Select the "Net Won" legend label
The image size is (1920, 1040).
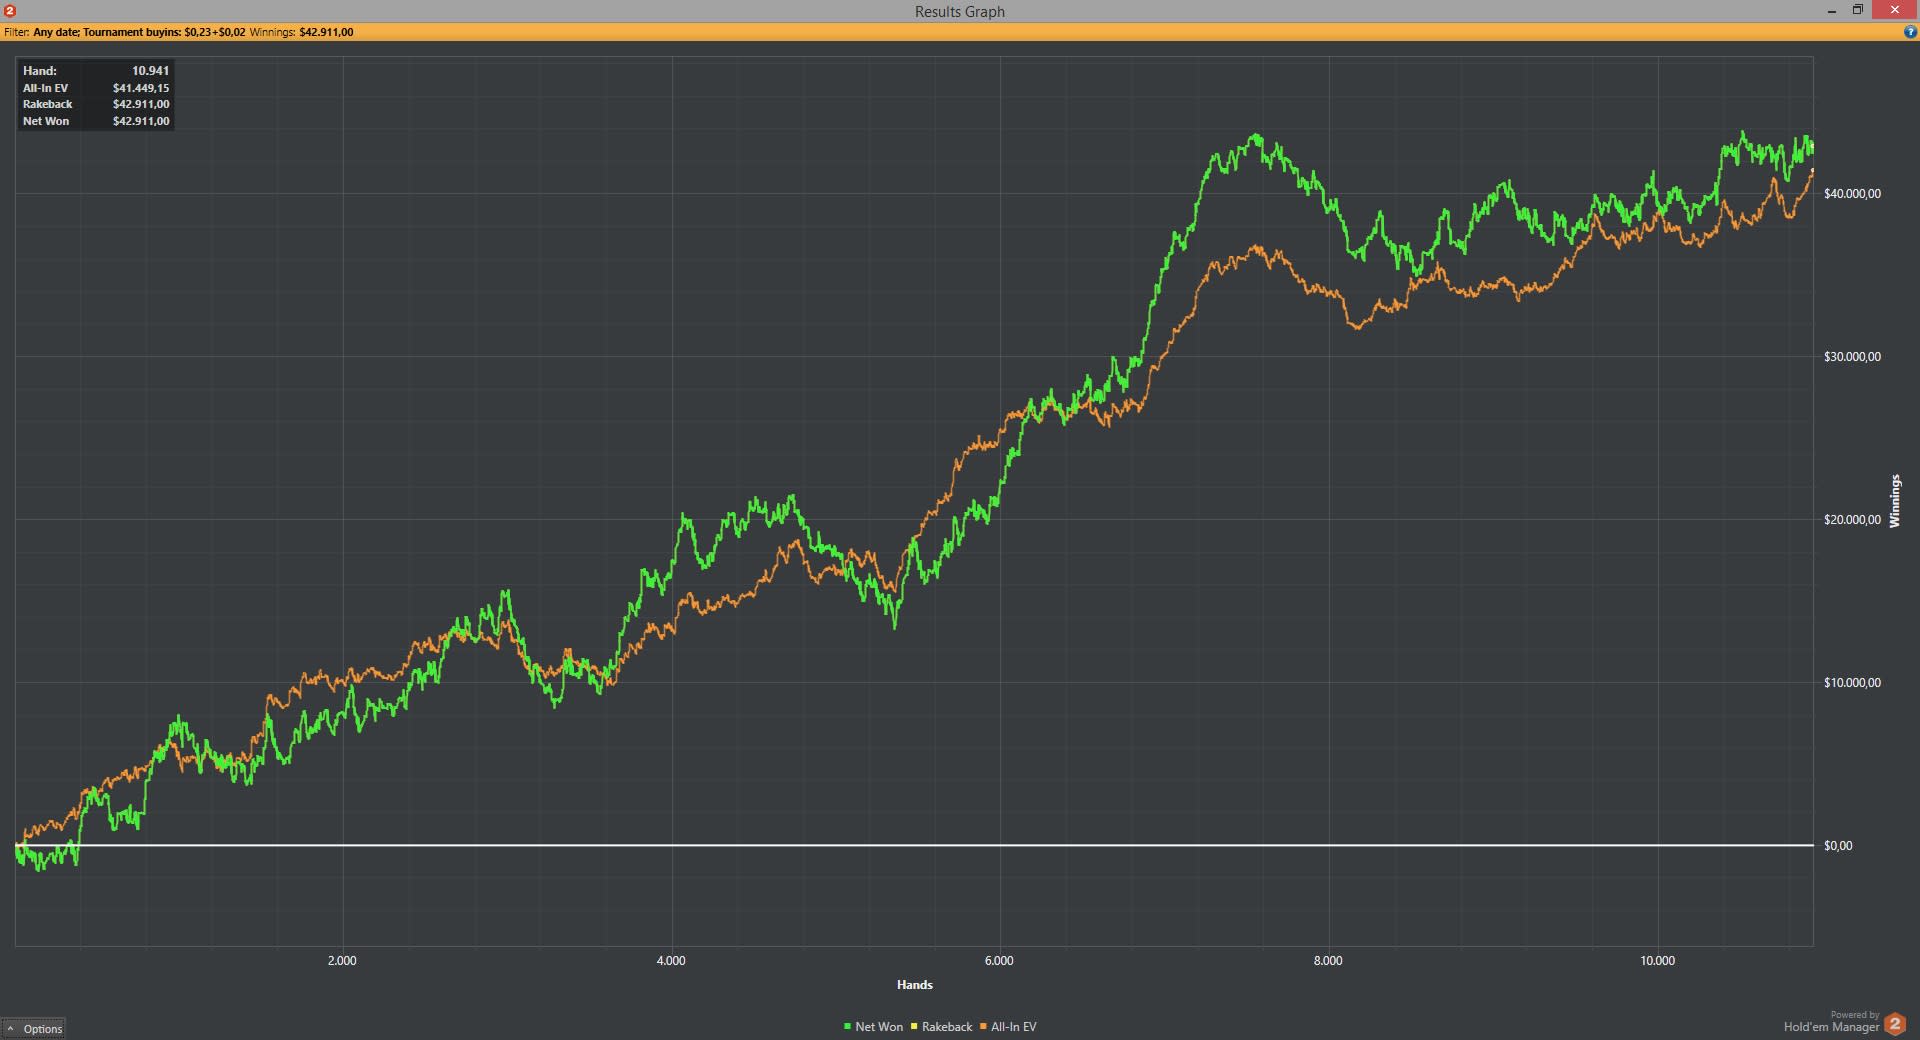point(879,1027)
